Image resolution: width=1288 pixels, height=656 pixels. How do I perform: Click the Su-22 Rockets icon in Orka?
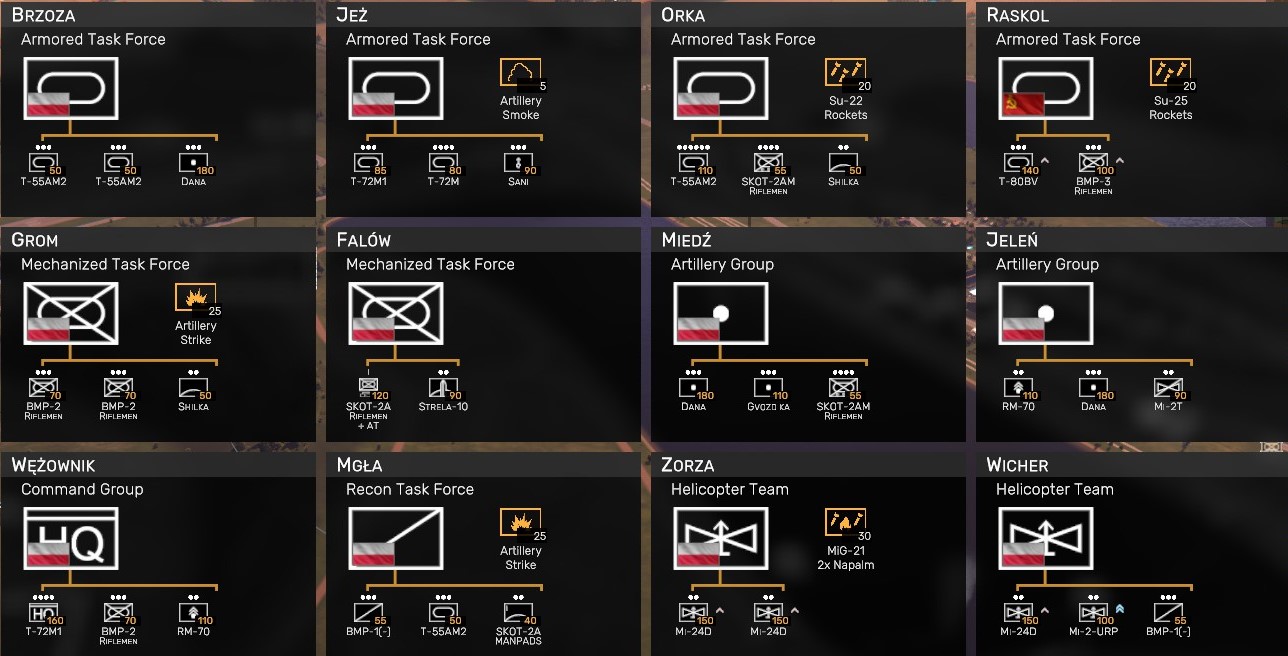[x=845, y=74]
